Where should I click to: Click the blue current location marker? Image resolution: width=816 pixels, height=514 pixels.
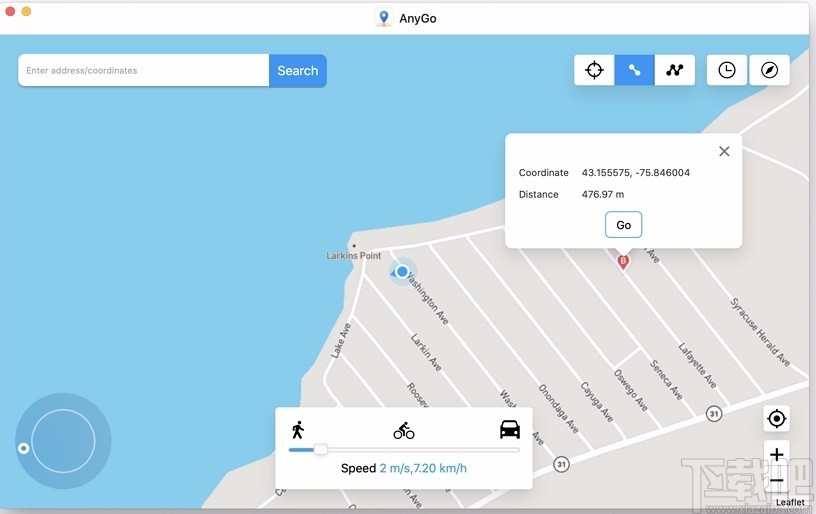402,272
